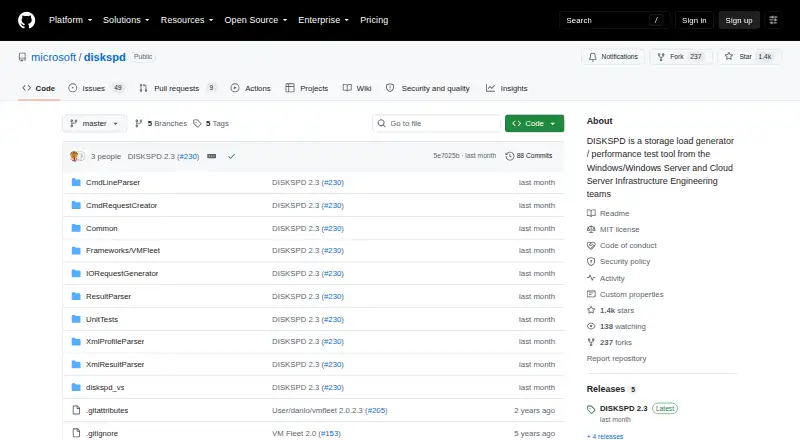800x440 pixels.
Task: Click the Sign in button
Action: click(x=694, y=20)
